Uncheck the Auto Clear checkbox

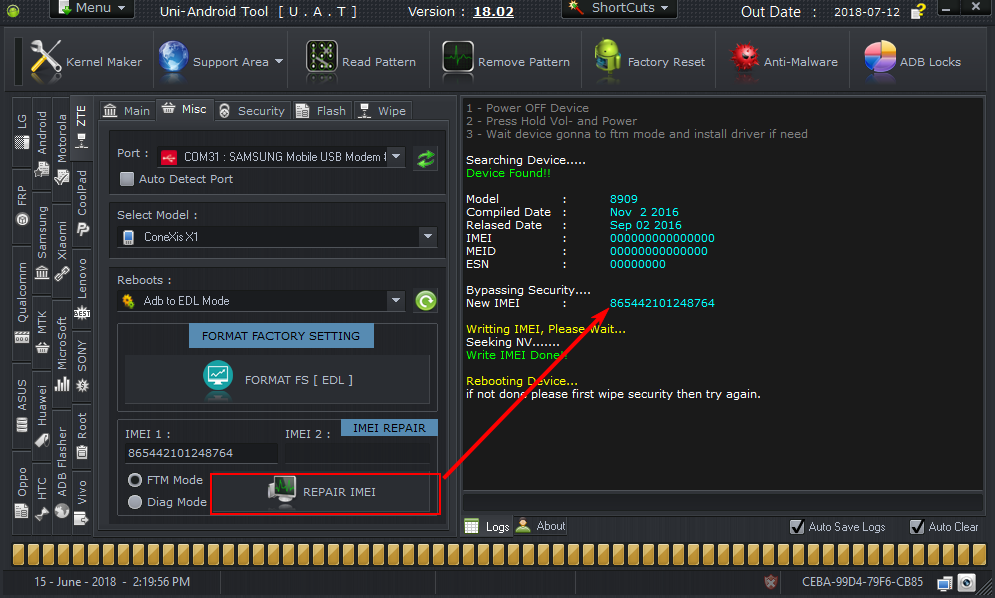pos(916,526)
